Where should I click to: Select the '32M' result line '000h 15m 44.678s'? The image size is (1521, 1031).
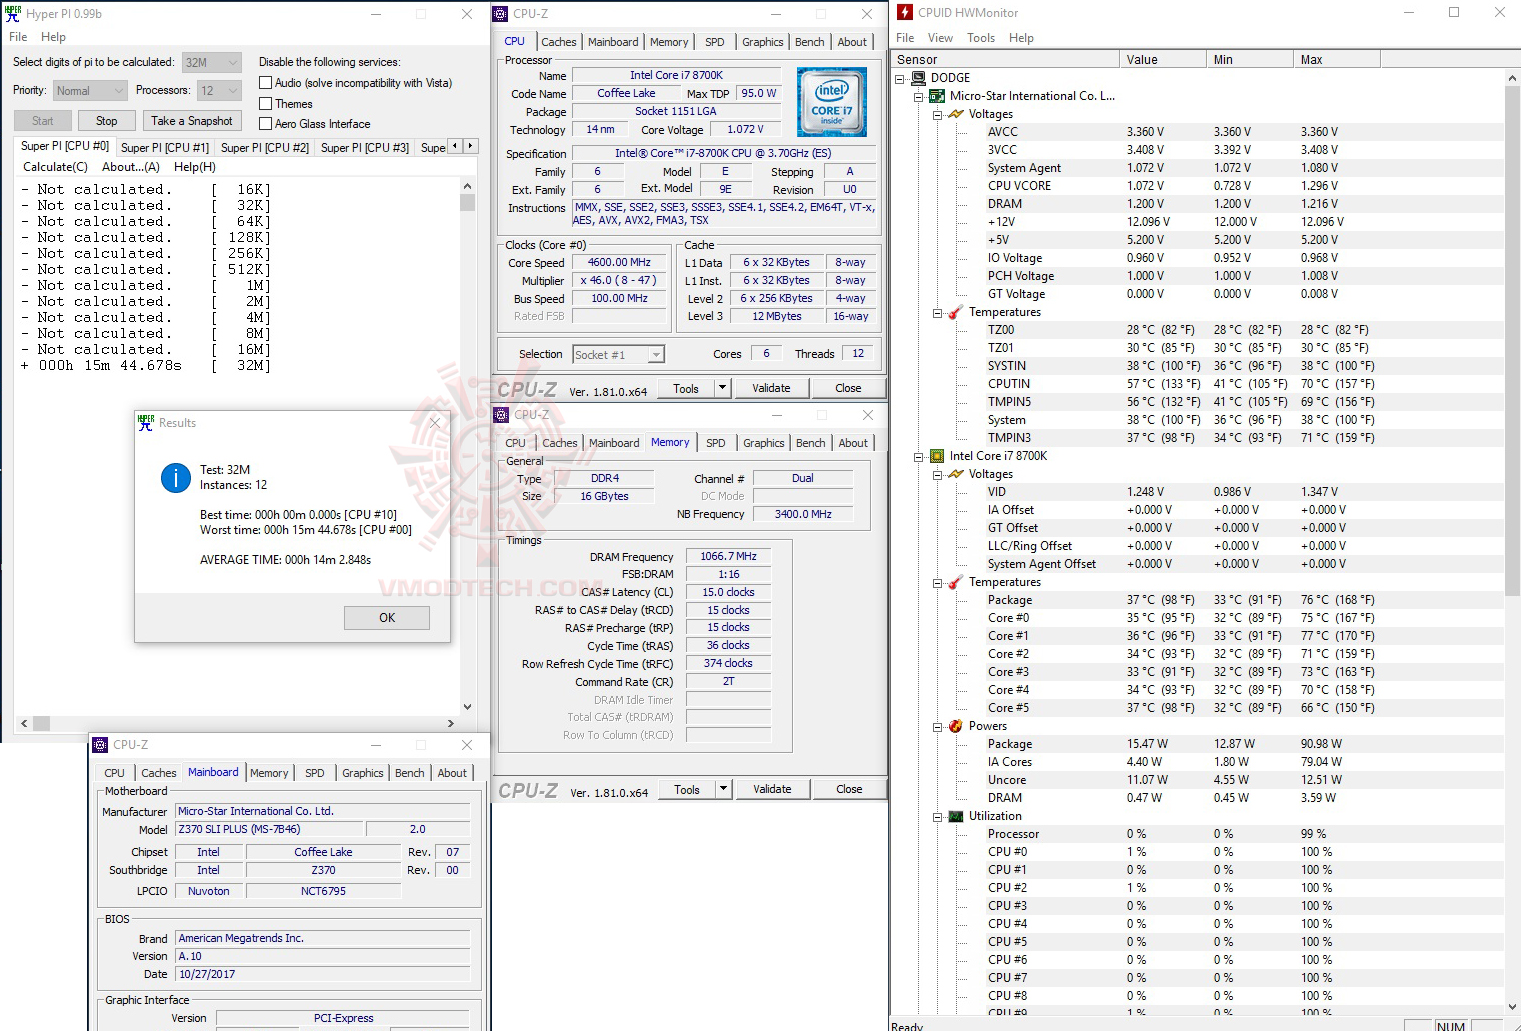pos(146,366)
